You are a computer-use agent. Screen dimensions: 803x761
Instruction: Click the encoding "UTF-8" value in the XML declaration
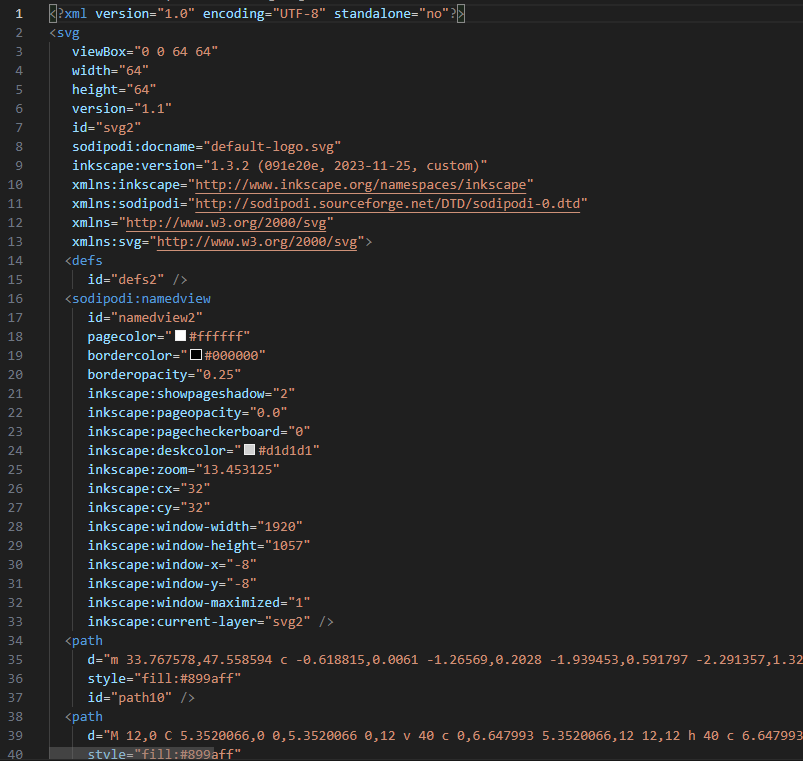(297, 13)
